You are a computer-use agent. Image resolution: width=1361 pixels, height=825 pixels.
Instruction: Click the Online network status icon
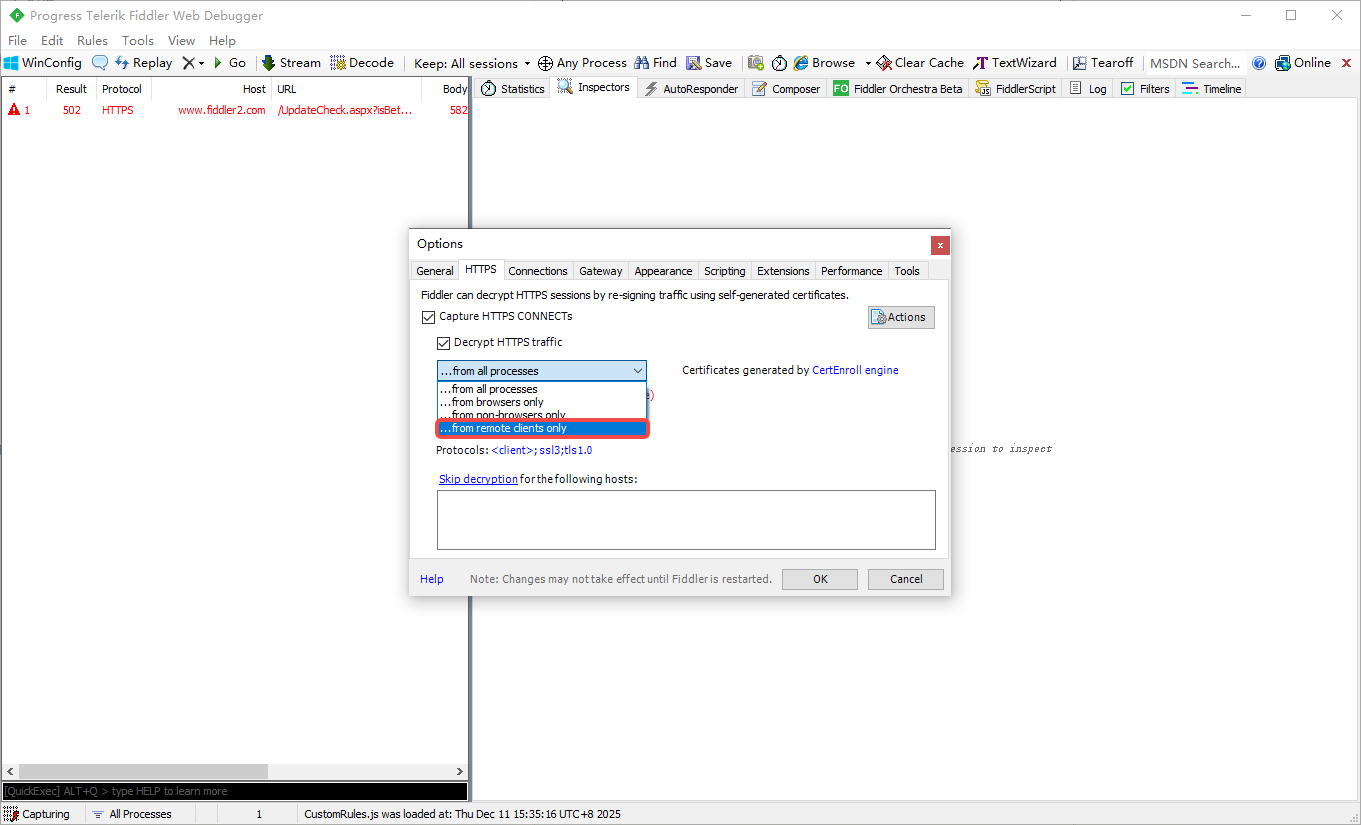click(x=1302, y=63)
